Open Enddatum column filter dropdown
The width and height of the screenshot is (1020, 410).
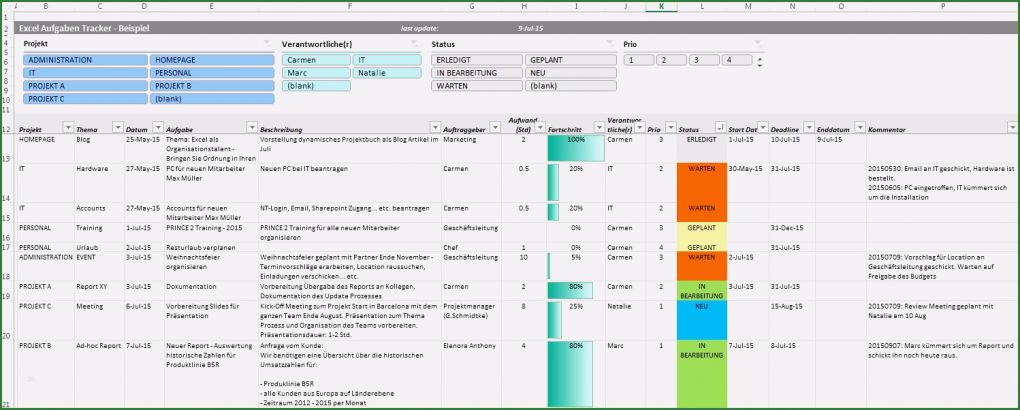tap(860, 127)
